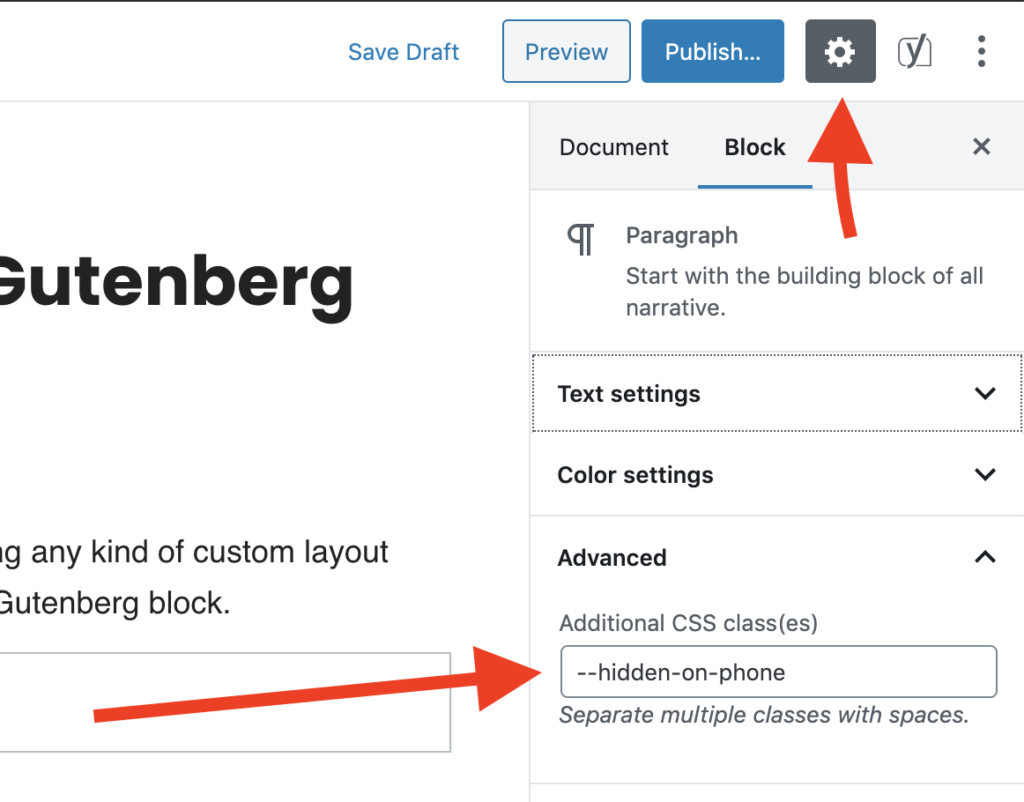Focus the Additional CSS class(es) input field
The height and width of the screenshot is (802, 1024).
[778, 672]
